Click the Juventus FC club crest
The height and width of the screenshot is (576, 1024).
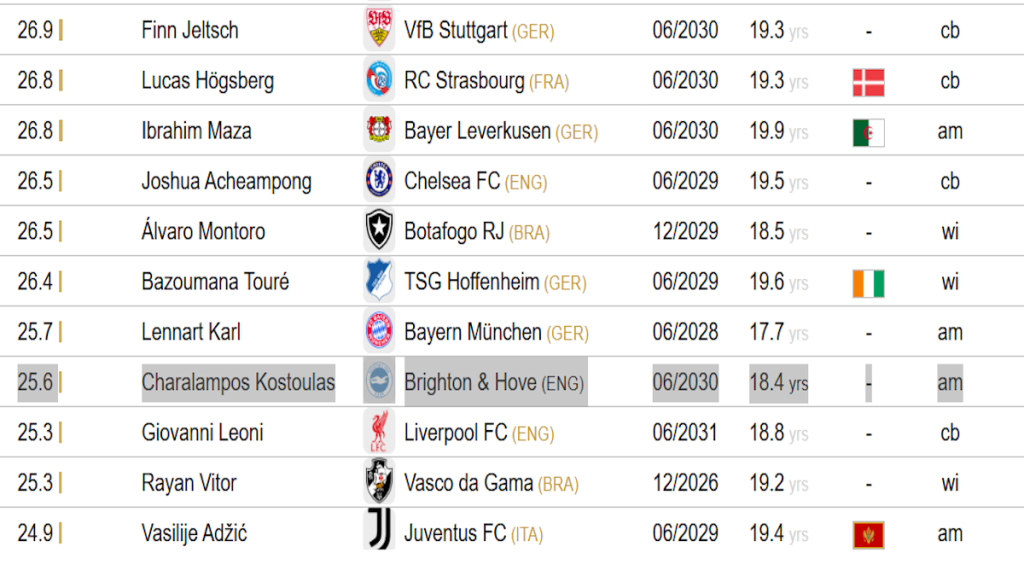click(x=379, y=533)
